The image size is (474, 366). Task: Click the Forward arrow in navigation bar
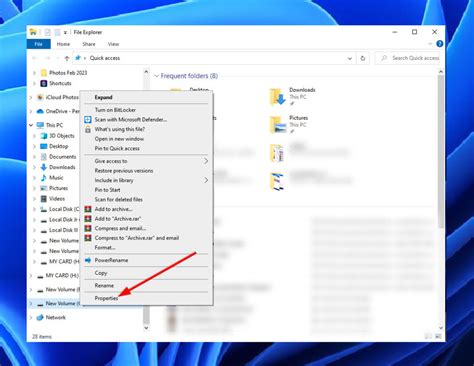coord(47,58)
